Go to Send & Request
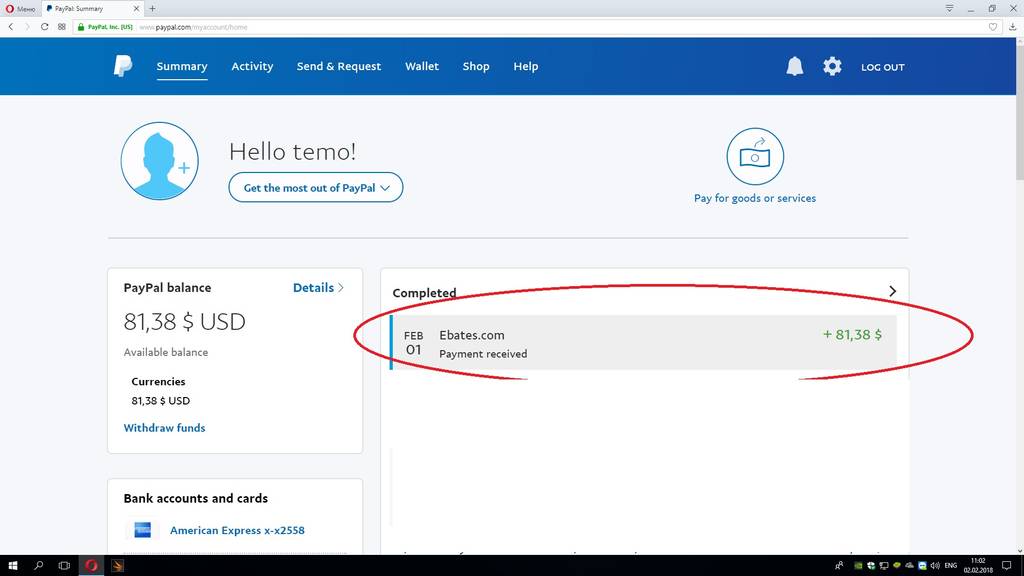The width and height of the screenshot is (1024, 576). pyautogui.click(x=339, y=66)
